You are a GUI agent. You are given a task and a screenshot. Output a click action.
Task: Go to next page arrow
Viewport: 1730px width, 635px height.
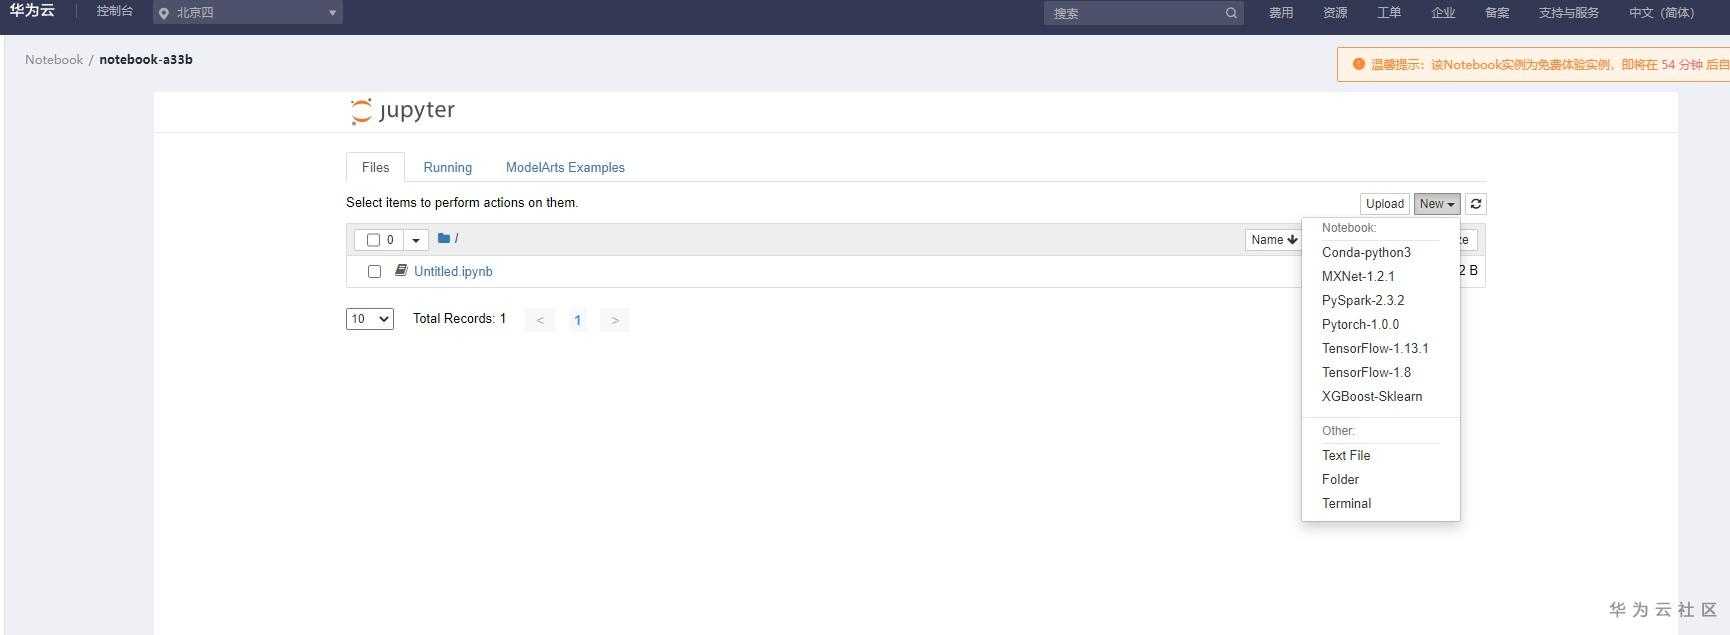(615, 320)
